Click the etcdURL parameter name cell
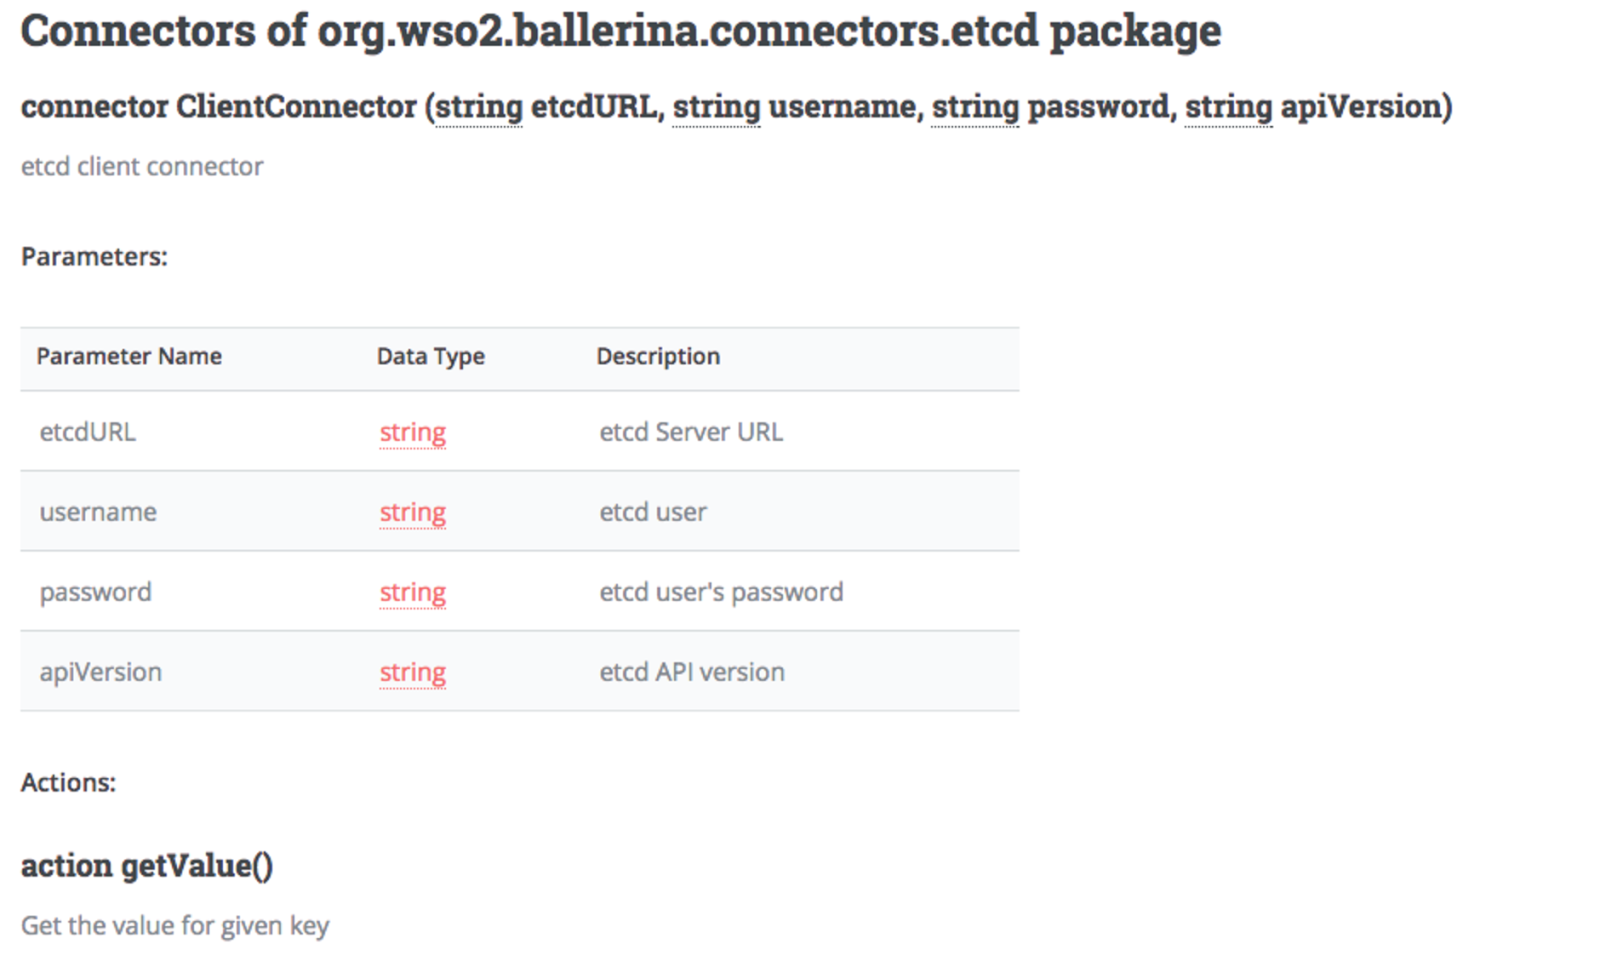 click(x=88, y=432)
